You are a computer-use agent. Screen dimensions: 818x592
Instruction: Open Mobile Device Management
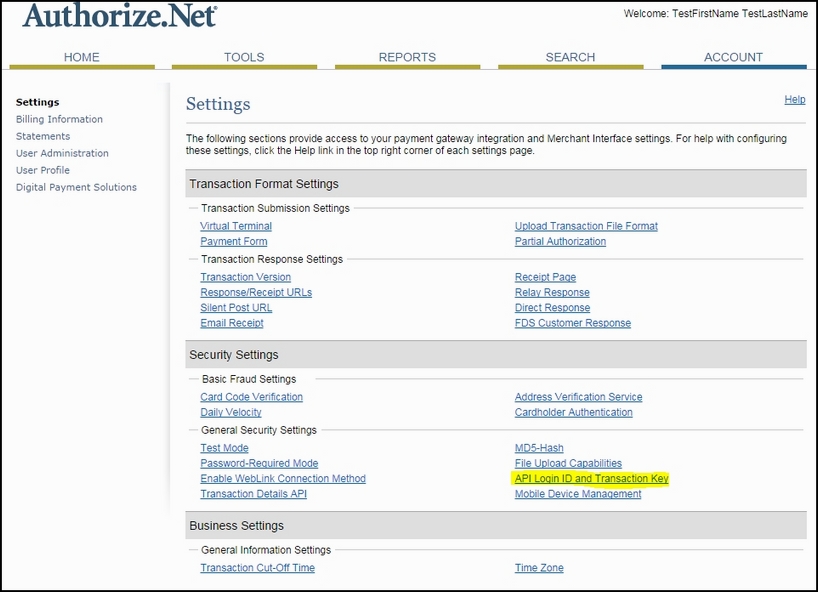pos(578,494)
